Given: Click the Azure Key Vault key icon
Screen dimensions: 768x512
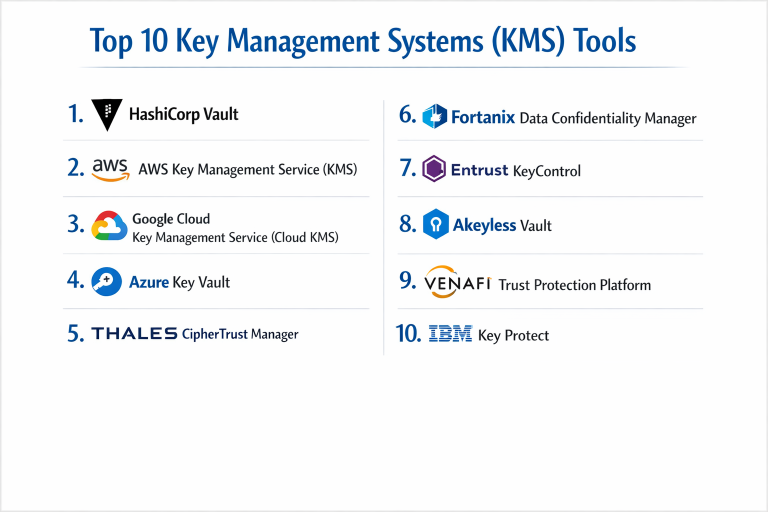Looking at the screenshot, I should pos(106,281).
